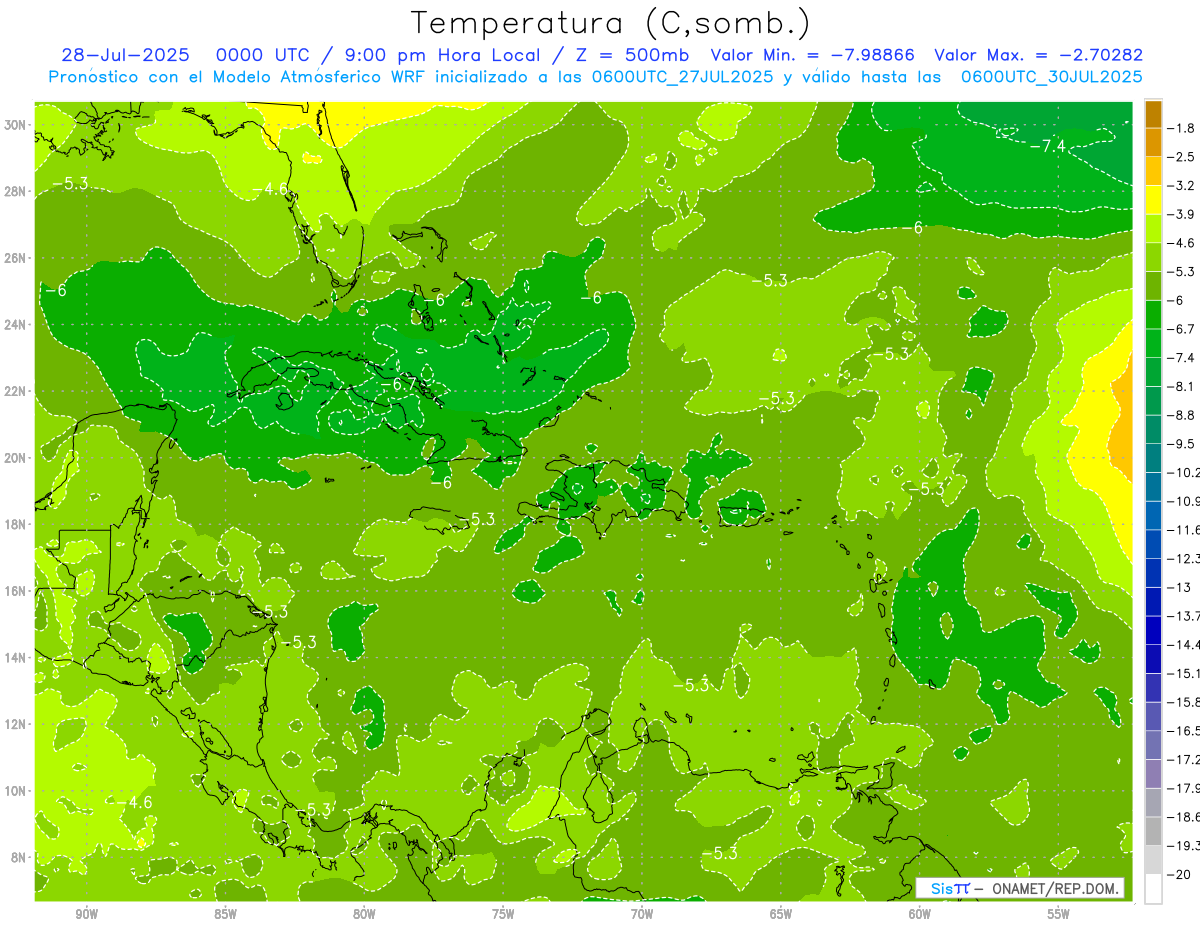1200x927 pixels.
Task: Click the -3.9 legend value
Action: click(x=1182, y=214)
